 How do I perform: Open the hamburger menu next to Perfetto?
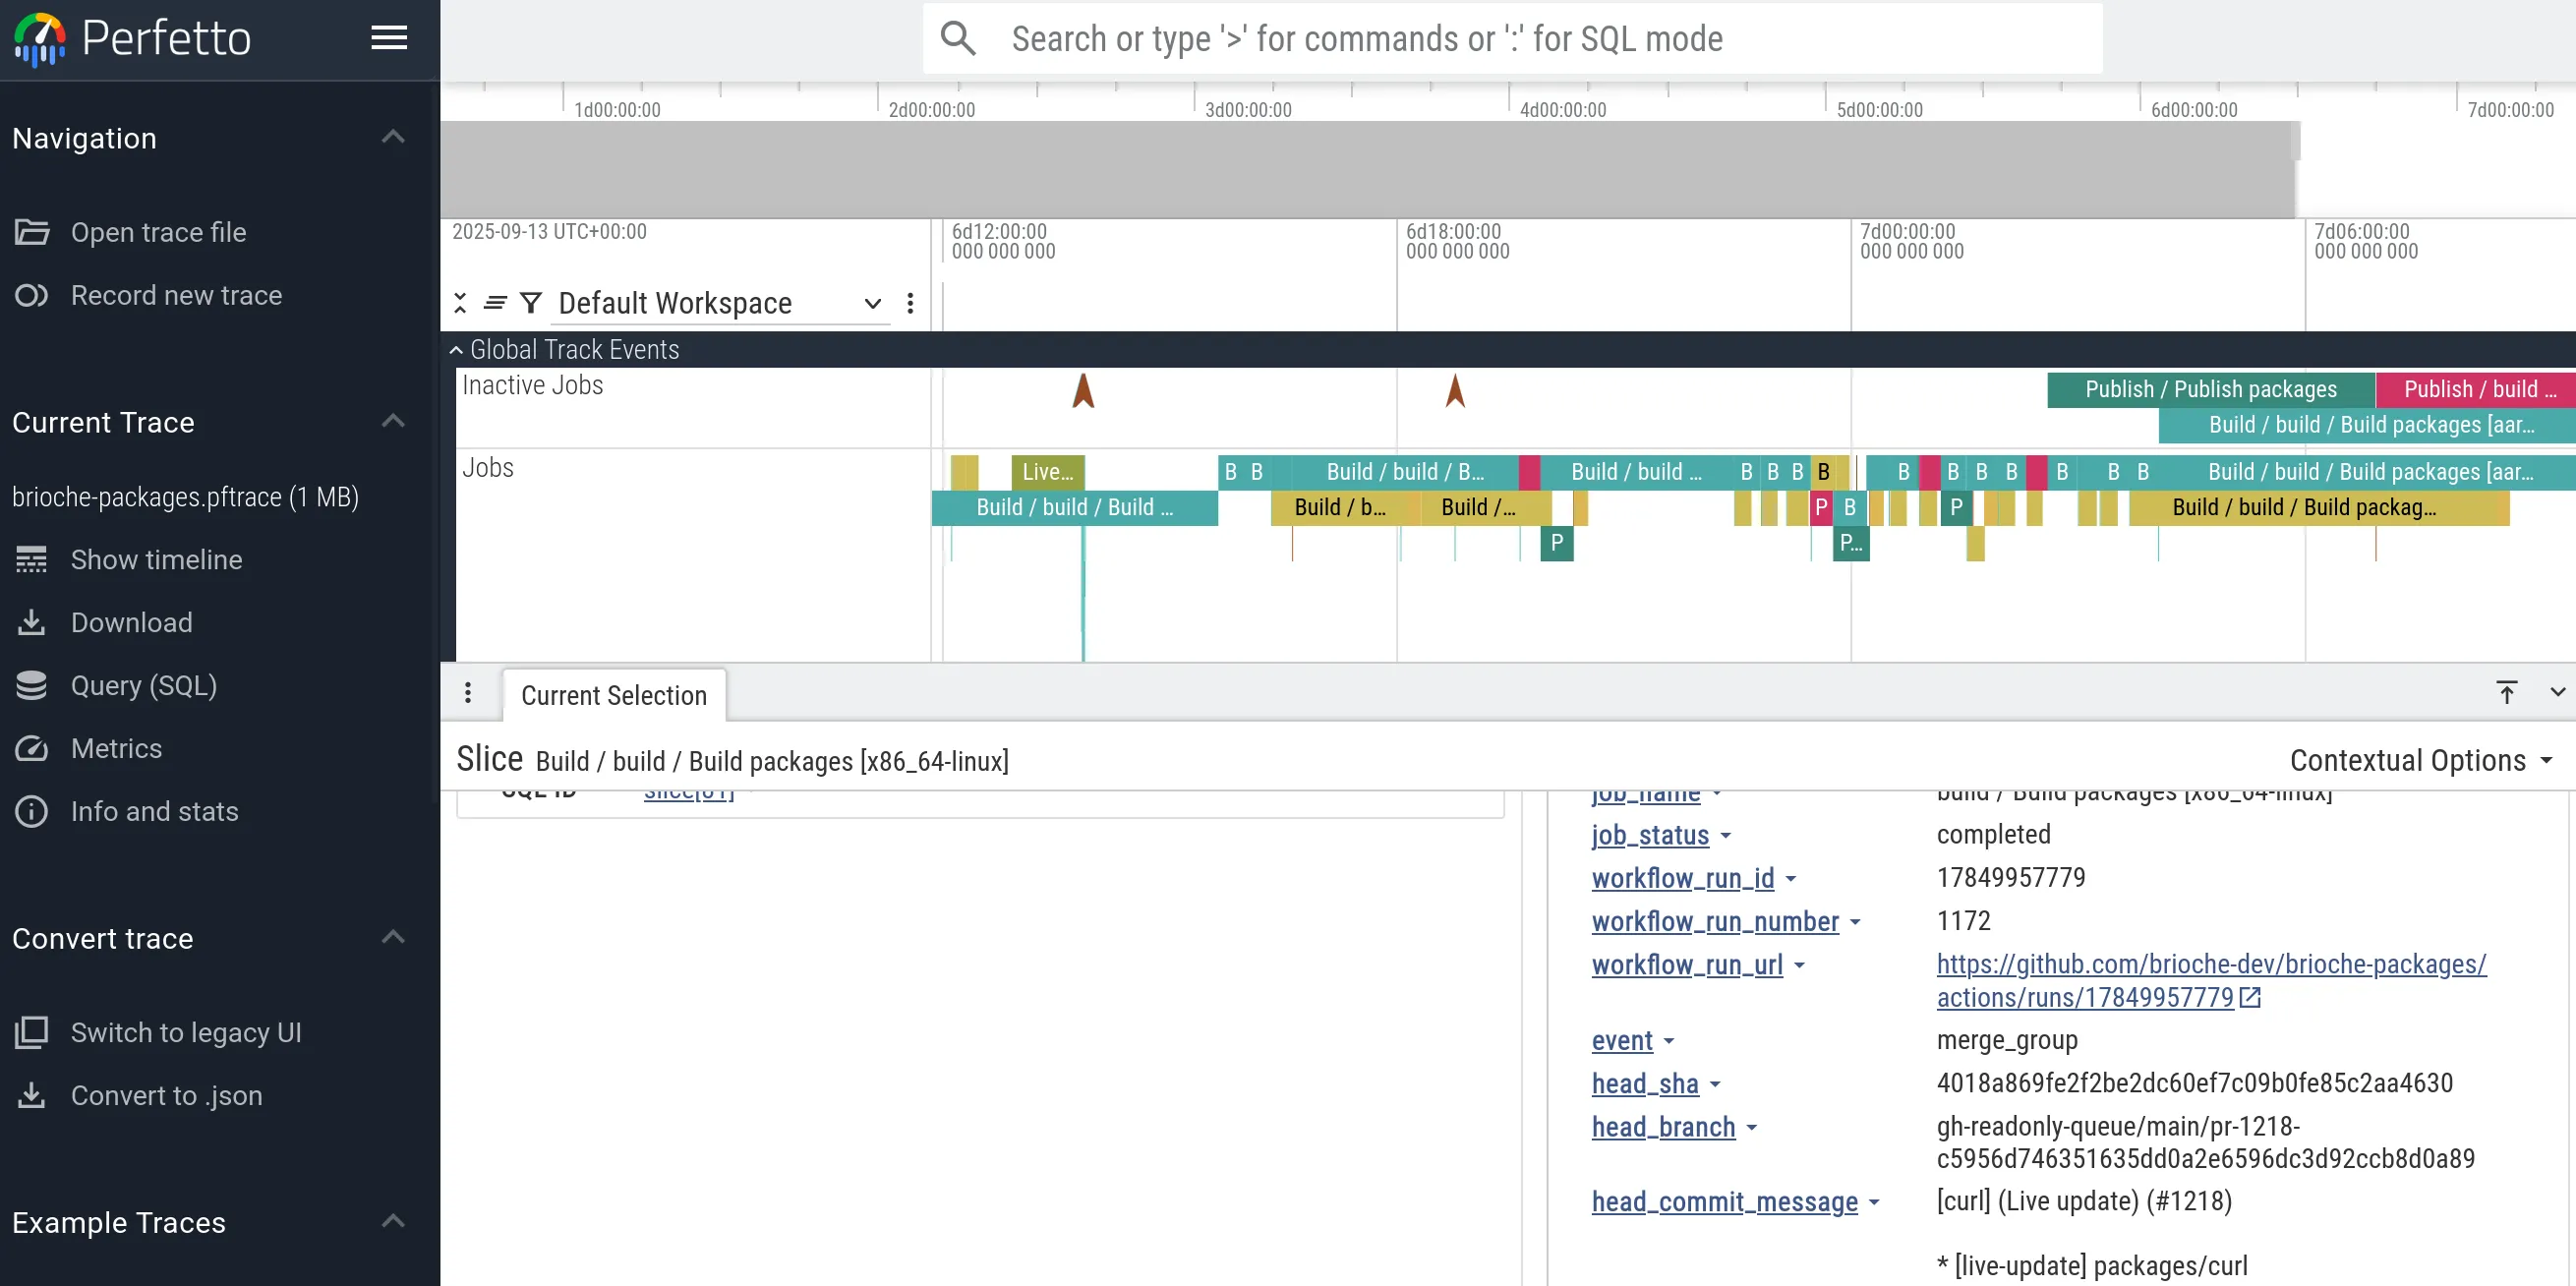389,38
